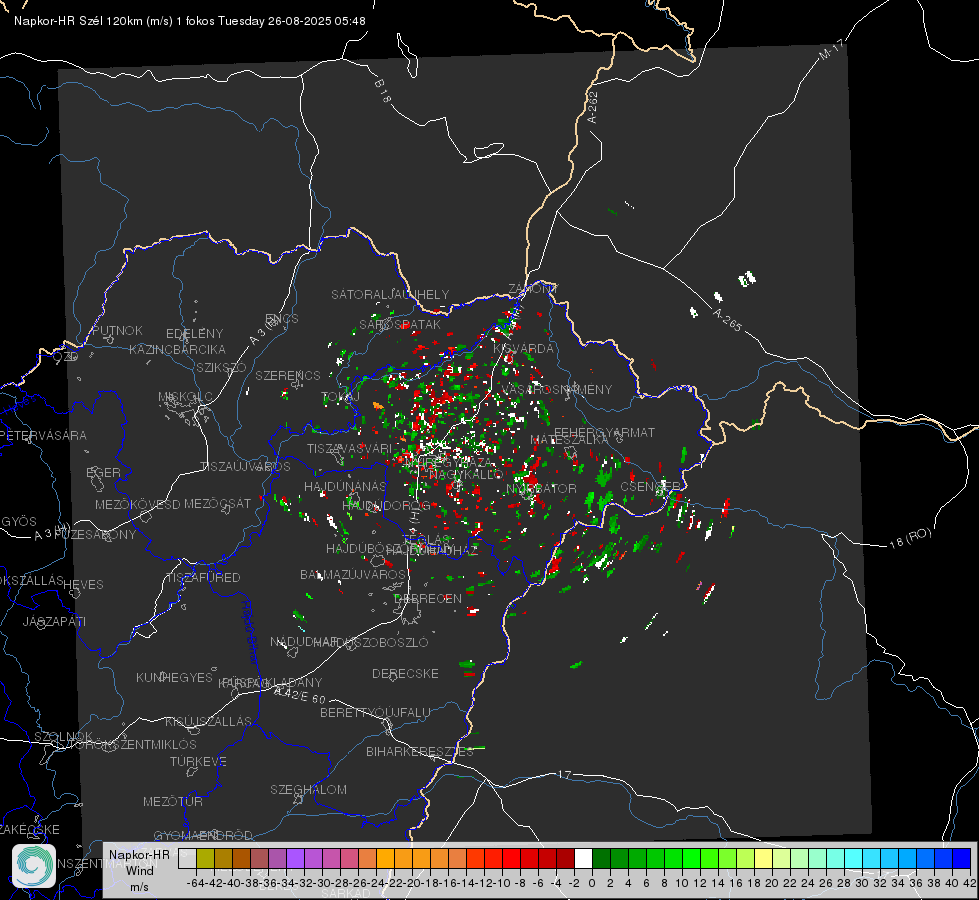Click the HAJDÚNÁNÁS city label
The height and width of the screenshot is (900, 979).
(x=345, y=486)
